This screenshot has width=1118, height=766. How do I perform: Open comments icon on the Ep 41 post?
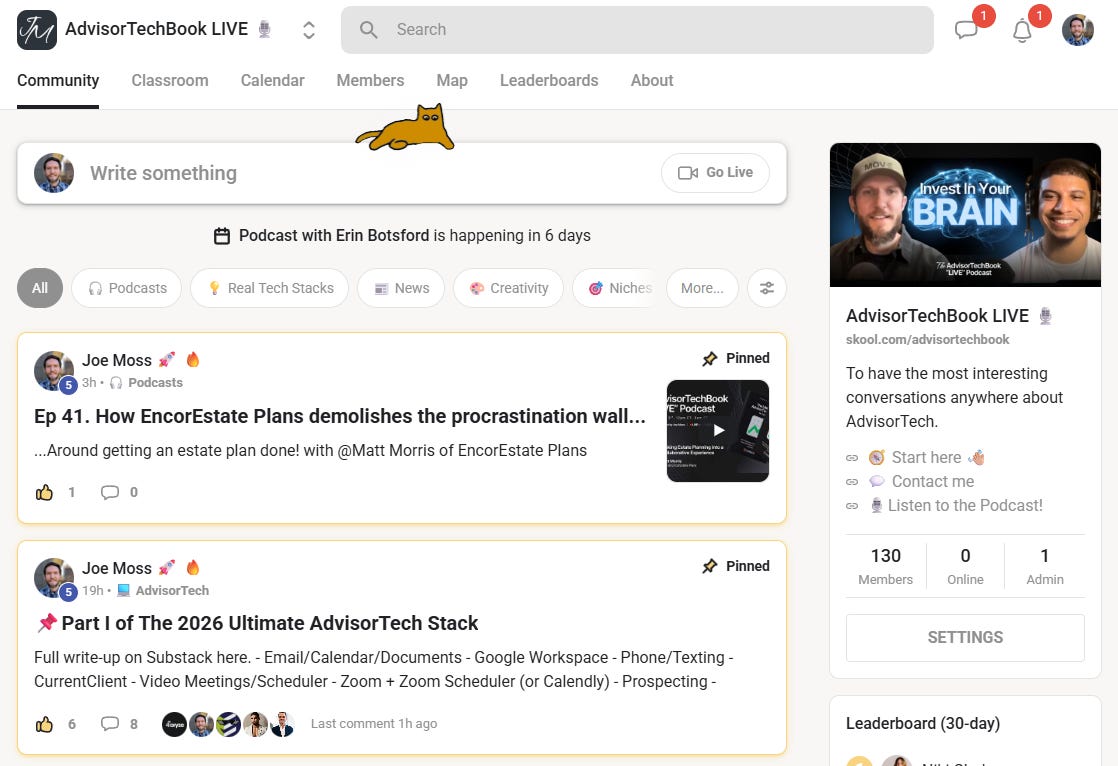(110, 492)
